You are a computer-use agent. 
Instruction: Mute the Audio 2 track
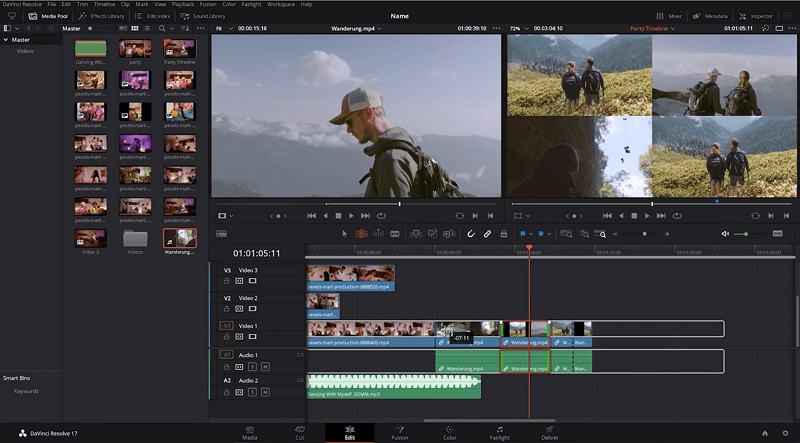click(x=265, y=392)
